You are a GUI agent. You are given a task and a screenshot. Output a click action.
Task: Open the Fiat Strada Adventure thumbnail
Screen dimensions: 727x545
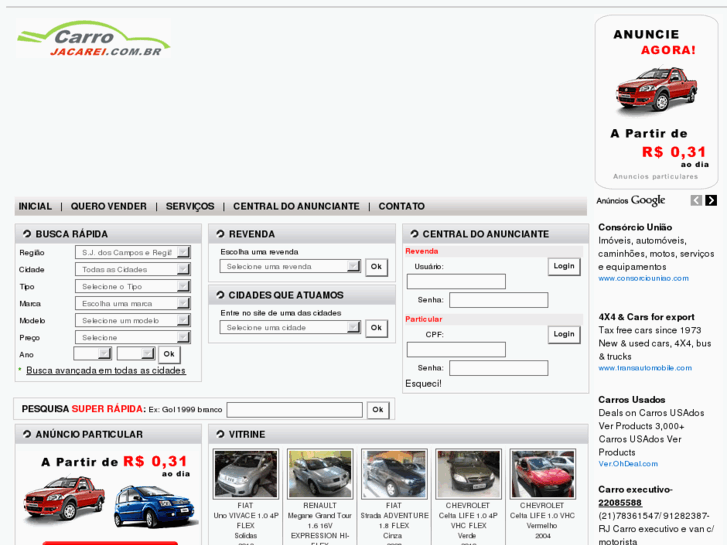[394, 474]
